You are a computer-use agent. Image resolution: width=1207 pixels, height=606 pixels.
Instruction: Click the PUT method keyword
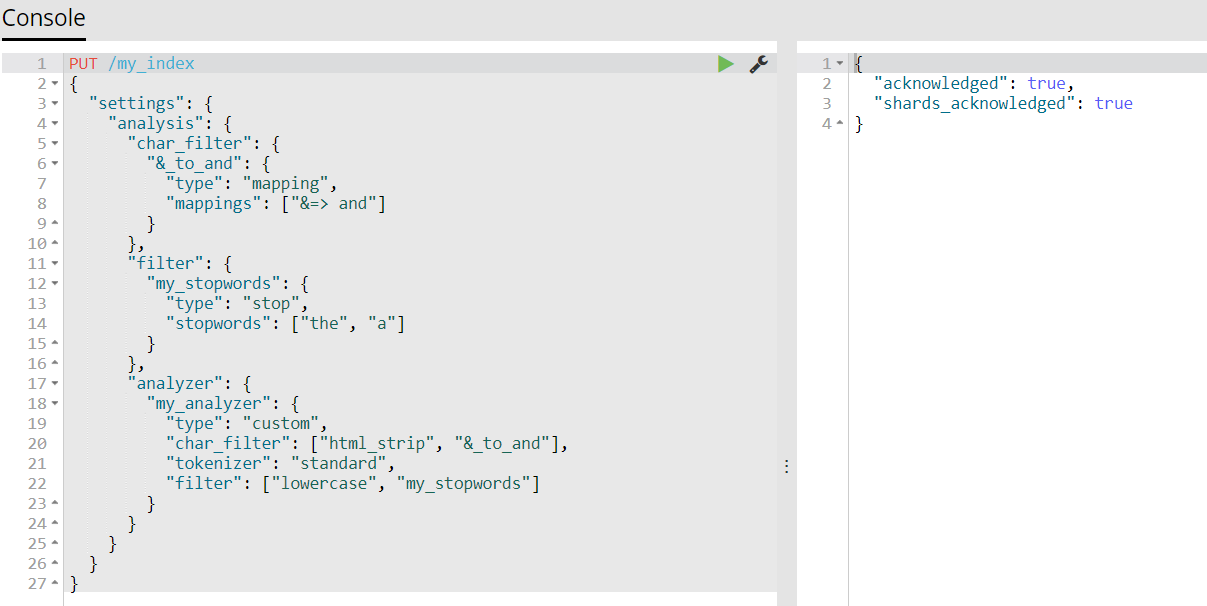[83, 64]
